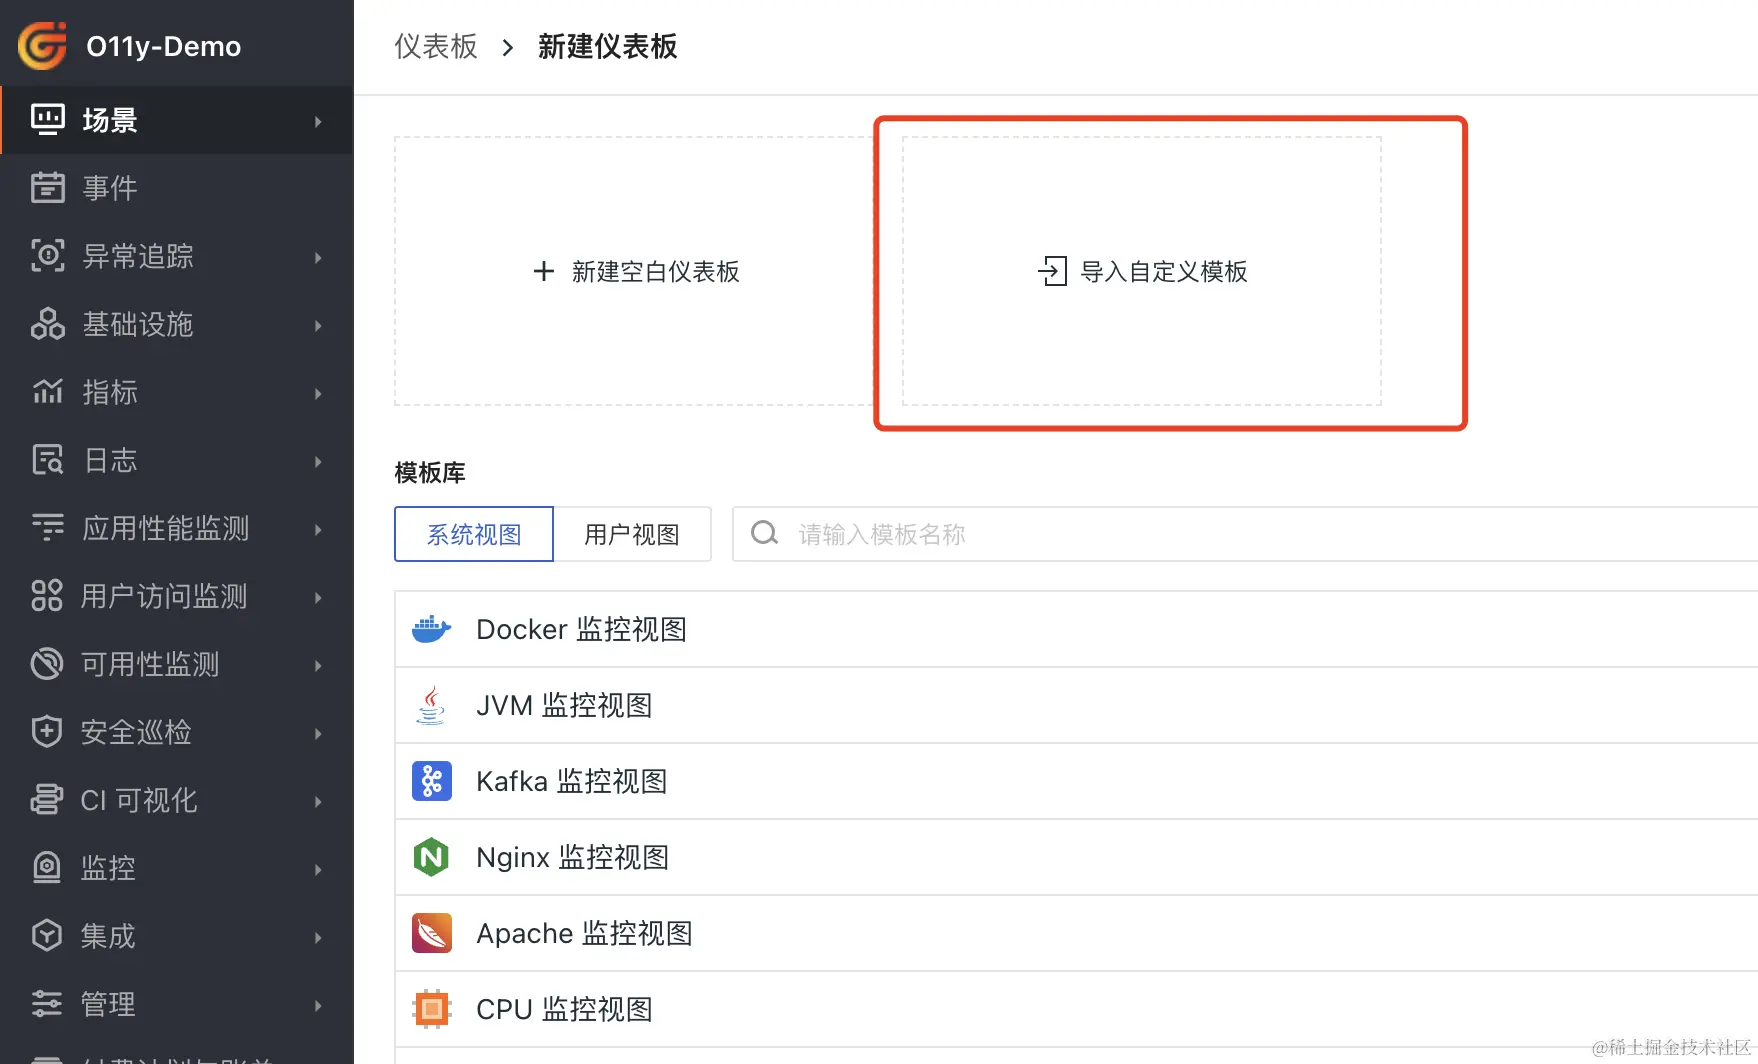This screenshot has width=1758, height=1064.
Task: Open the 指标 menu label
Action: (x=110, y=392)
